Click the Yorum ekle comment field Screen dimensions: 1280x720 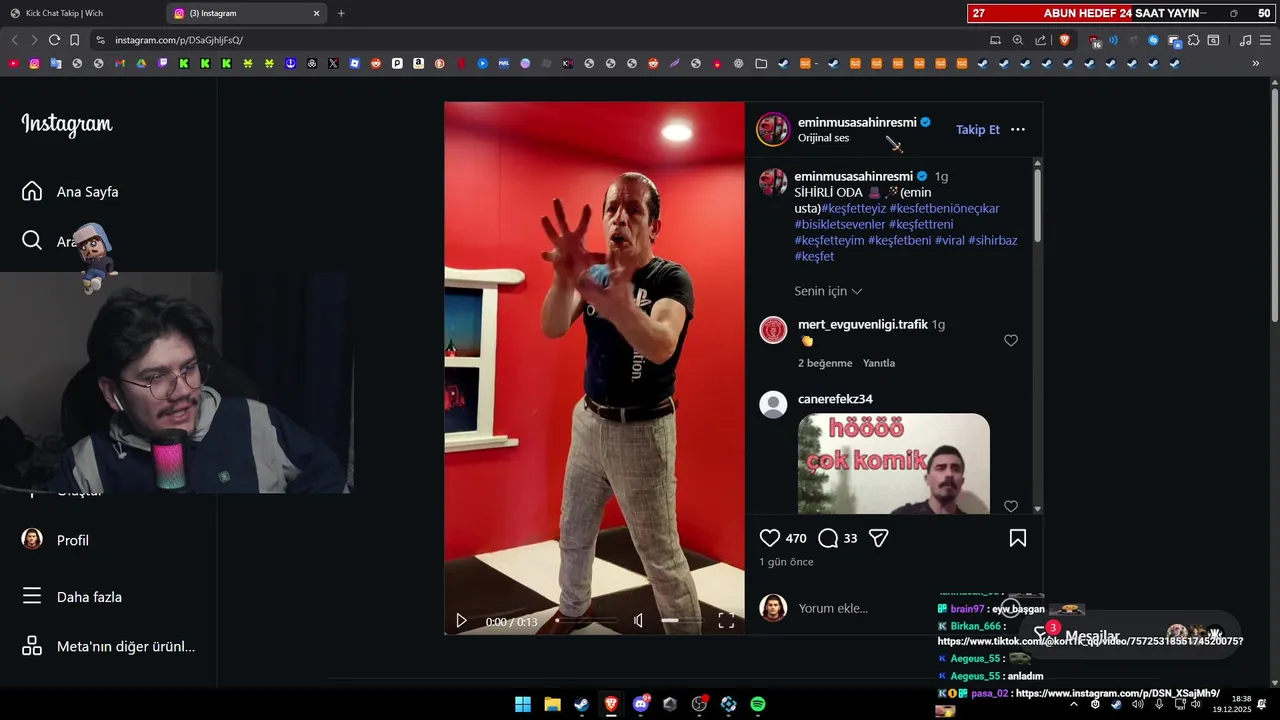point(833,608)
